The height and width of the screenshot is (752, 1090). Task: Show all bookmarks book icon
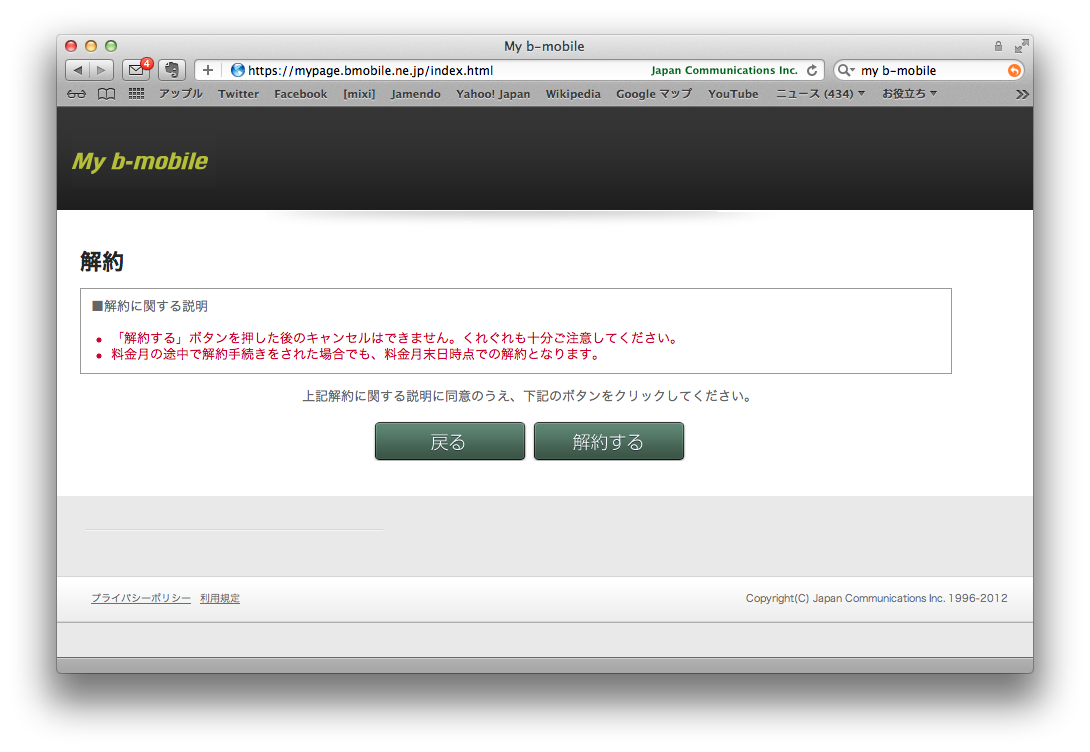pyautogui.click(x=106, y=94)
